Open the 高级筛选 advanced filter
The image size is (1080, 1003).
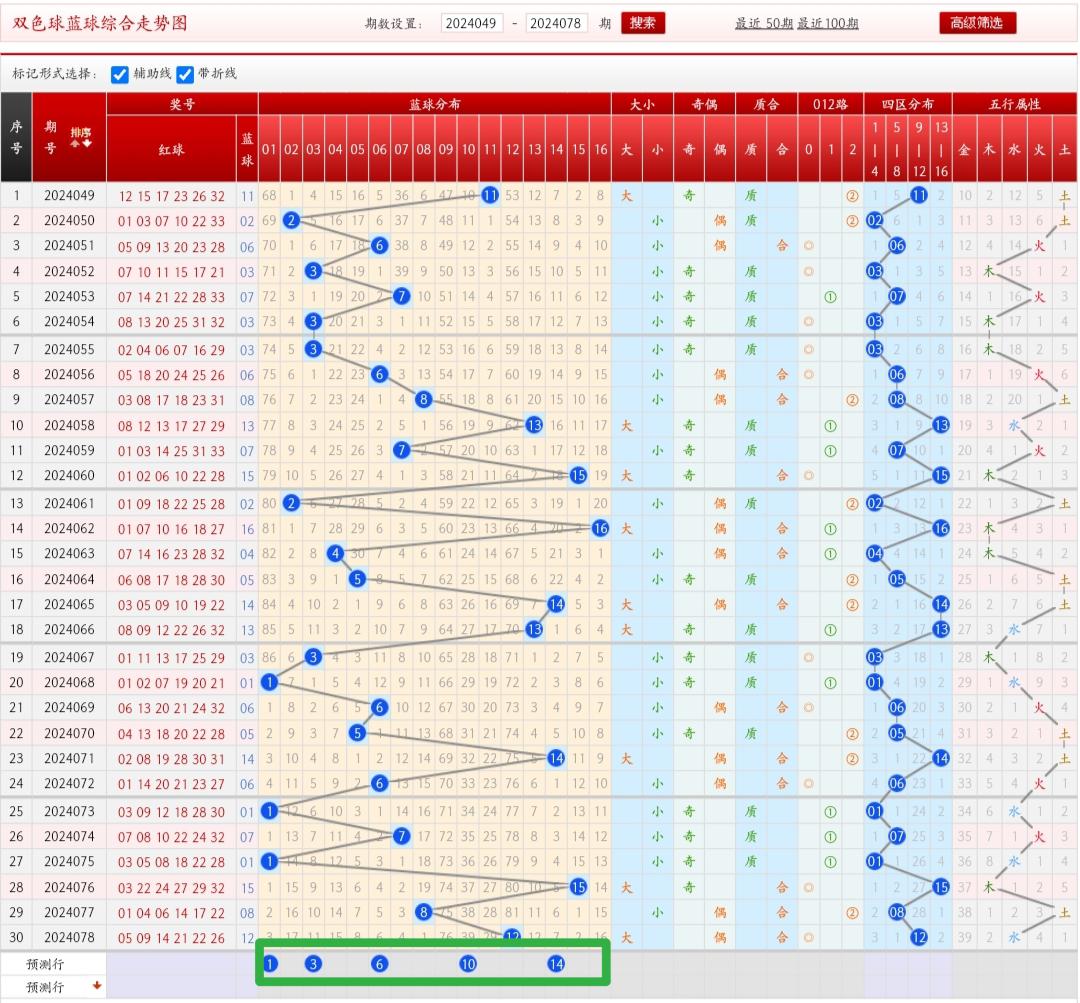pos(977,23)
